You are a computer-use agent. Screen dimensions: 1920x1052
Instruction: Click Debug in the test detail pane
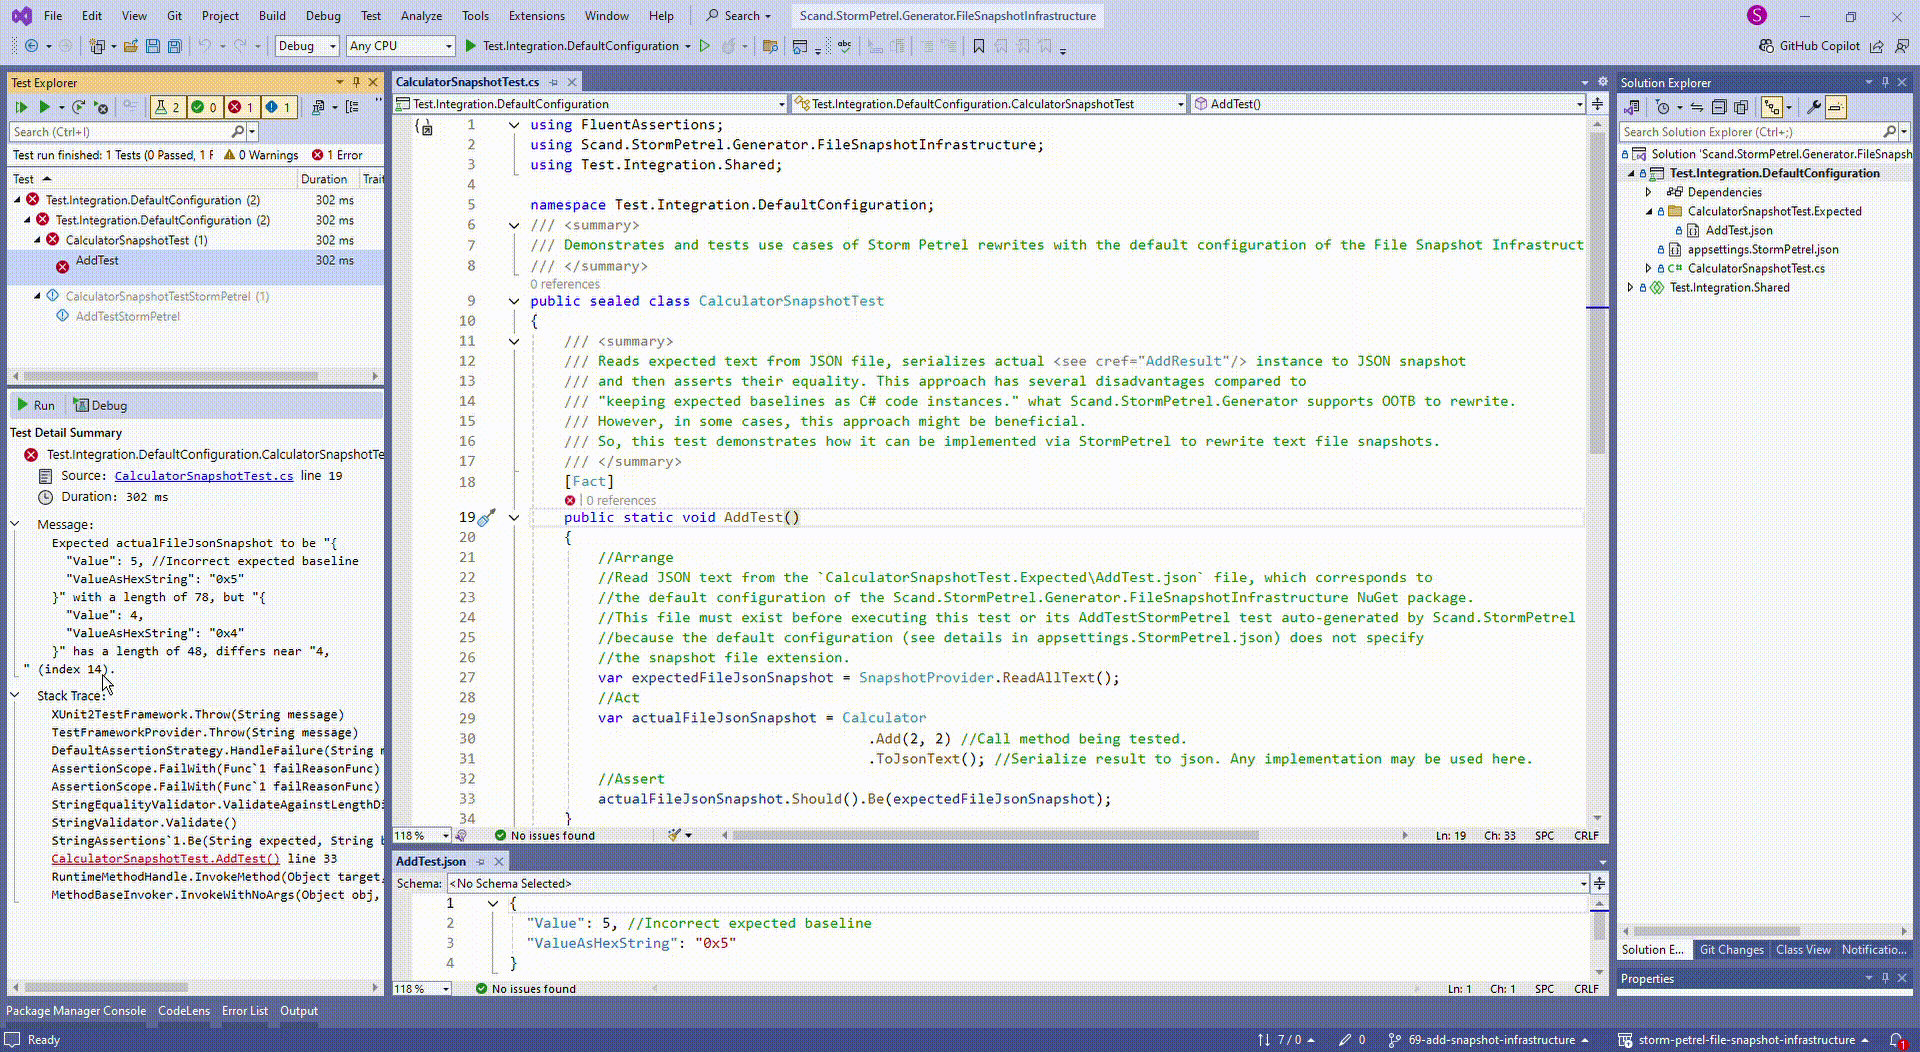pyautogui.click(x=100, y=405)
